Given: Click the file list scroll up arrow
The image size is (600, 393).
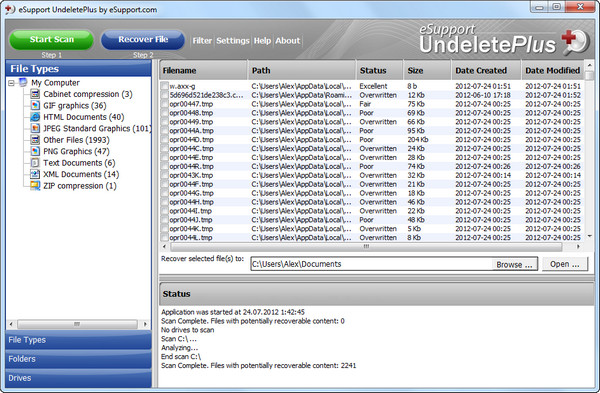Looking at the screenshot, I should click(590, 65).
